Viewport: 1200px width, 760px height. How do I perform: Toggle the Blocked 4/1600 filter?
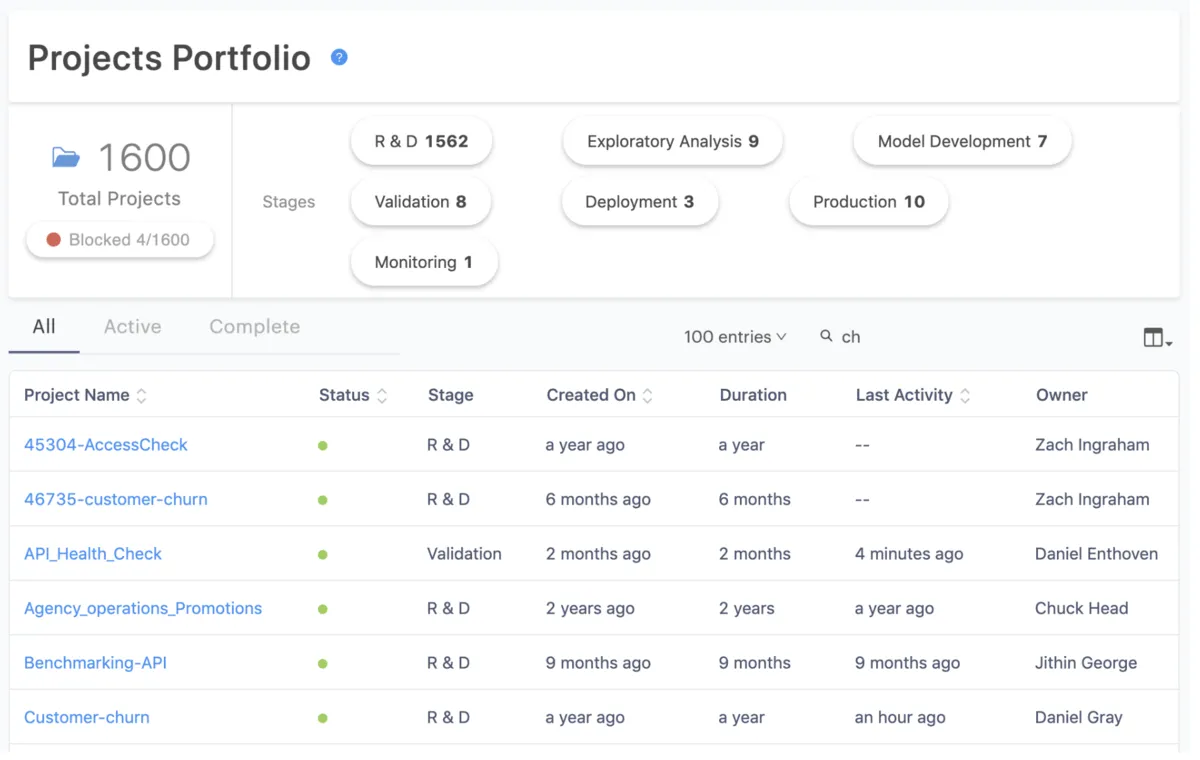coord(119,240)
